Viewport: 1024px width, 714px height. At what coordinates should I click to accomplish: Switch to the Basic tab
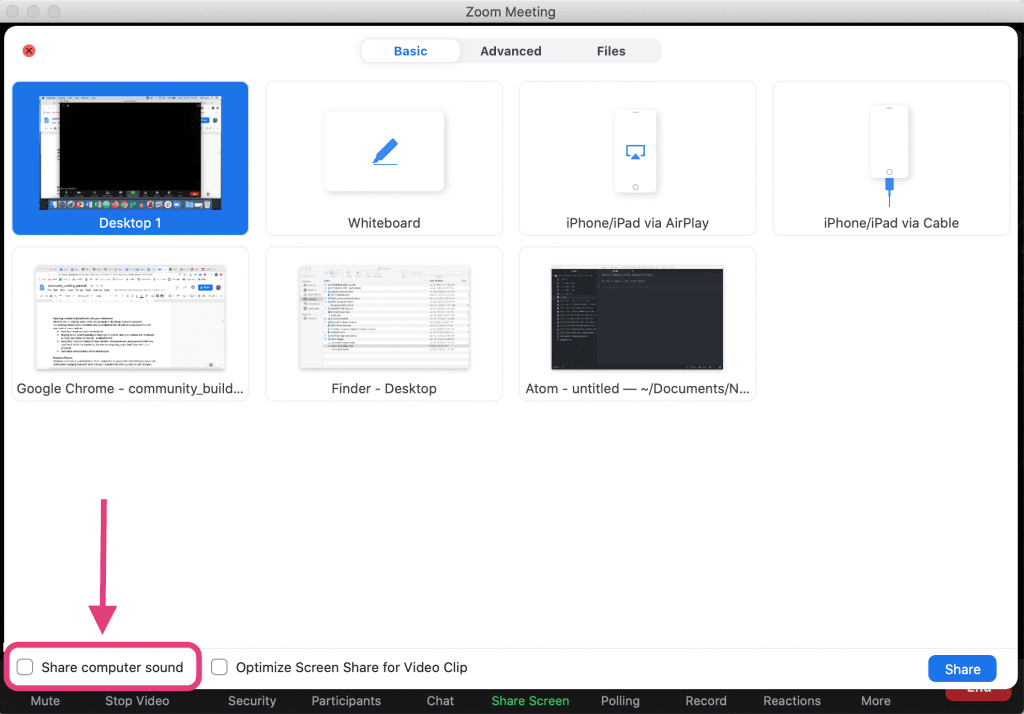pos(410,51)
